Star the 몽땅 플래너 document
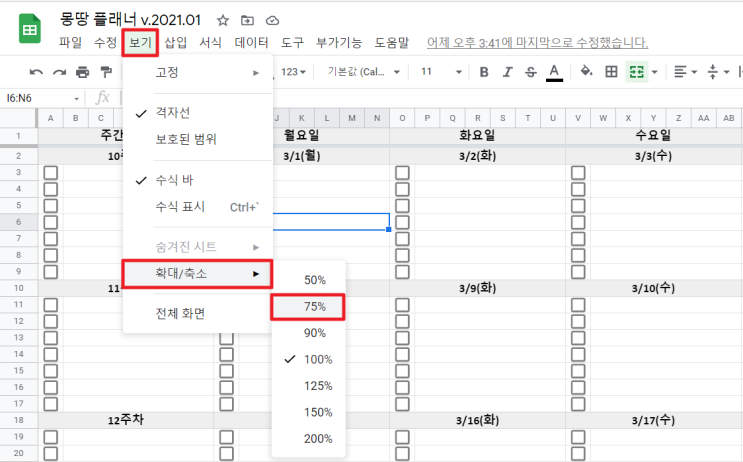The width and height of the screenshot is (743, 462). coord(223,20)
